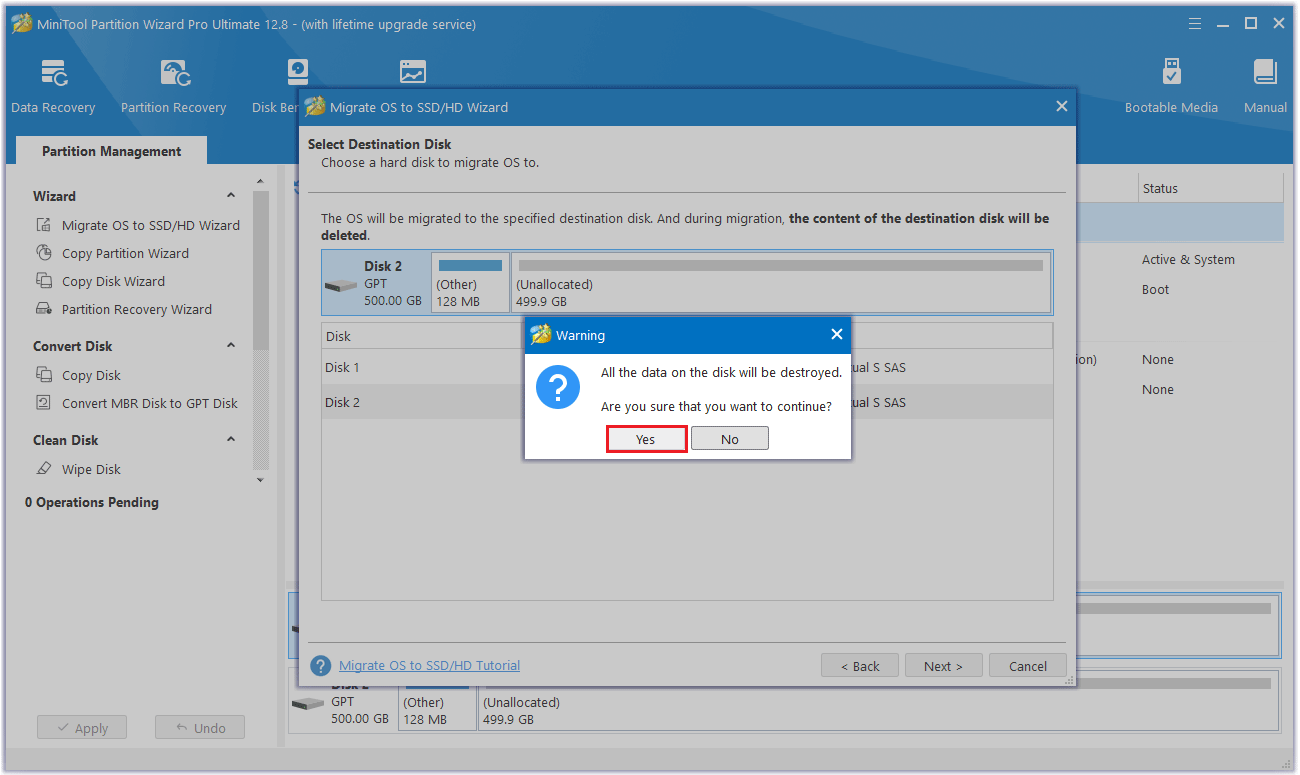Switch to the Partition Management tab
Viewport: 1300px width, 775px height.
(112, 151)
